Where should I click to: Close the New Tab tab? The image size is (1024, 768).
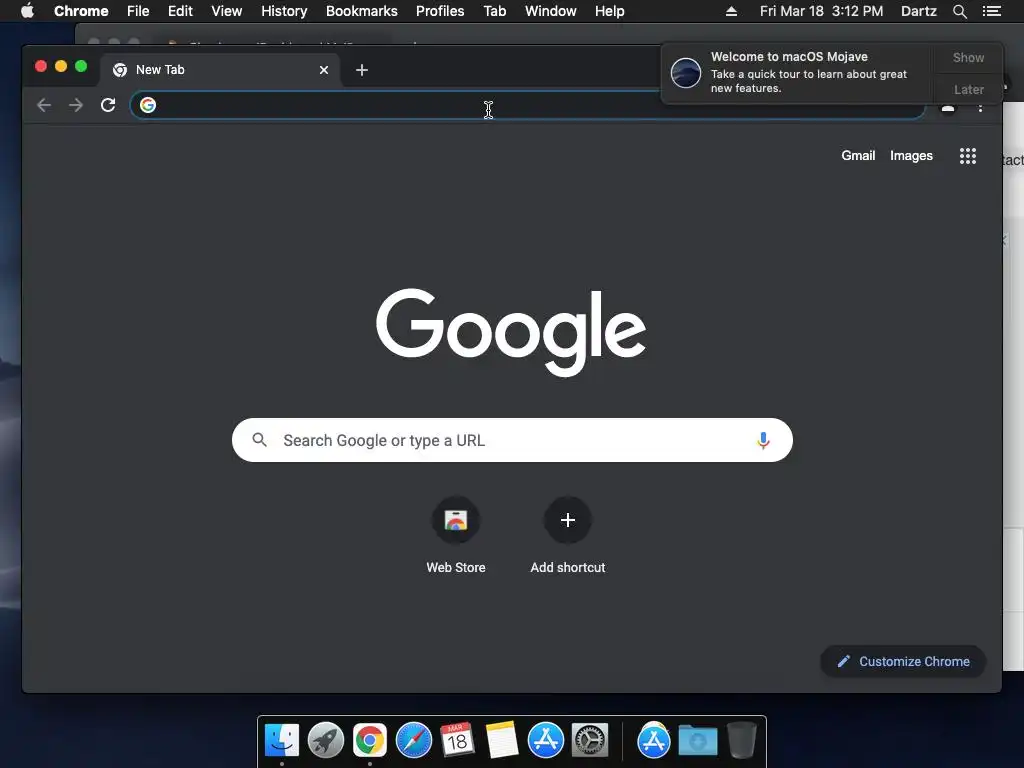click(324, 70)
